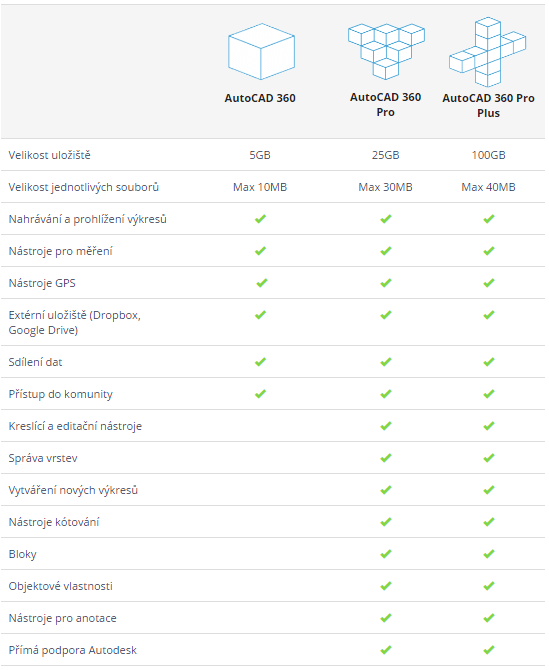Click the Velikost uložiště row label
549x670 pixels.
pos(50,155)
